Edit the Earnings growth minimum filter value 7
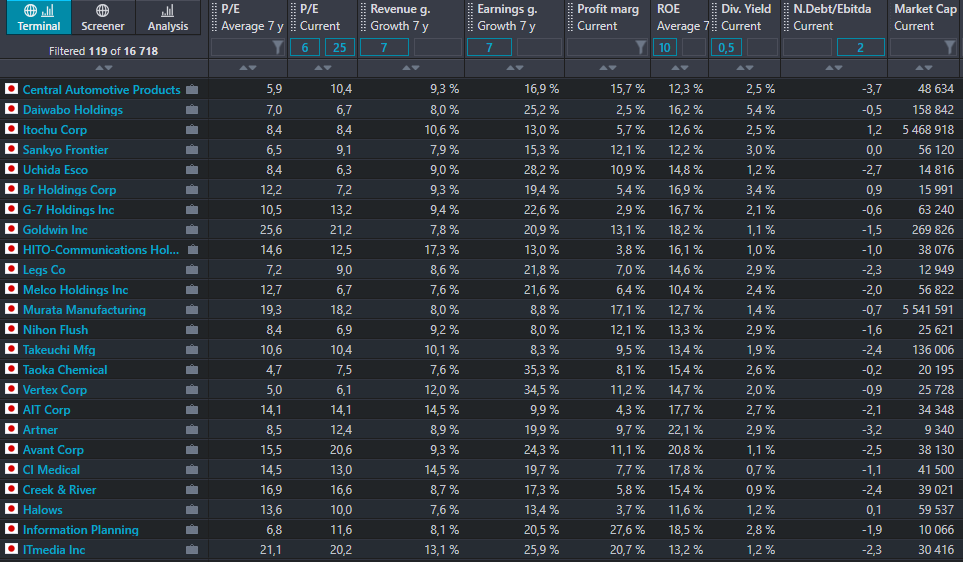Viewport: 963px width, 562px height. (489, 47)
